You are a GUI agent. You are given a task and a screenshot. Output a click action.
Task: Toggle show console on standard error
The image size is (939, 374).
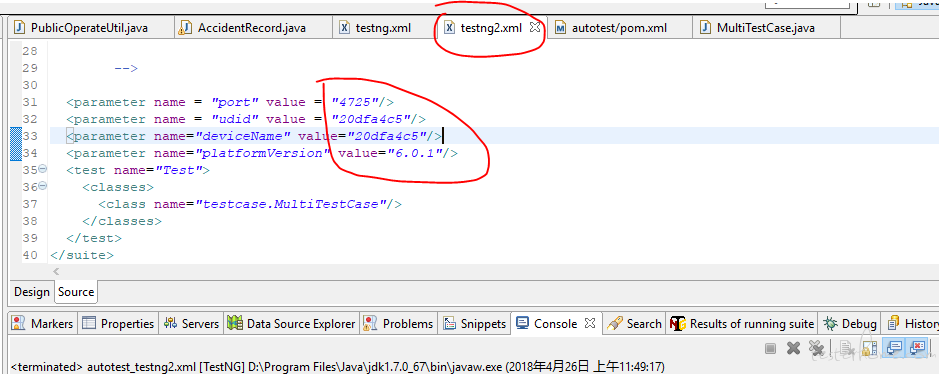(x=917, y=348)
